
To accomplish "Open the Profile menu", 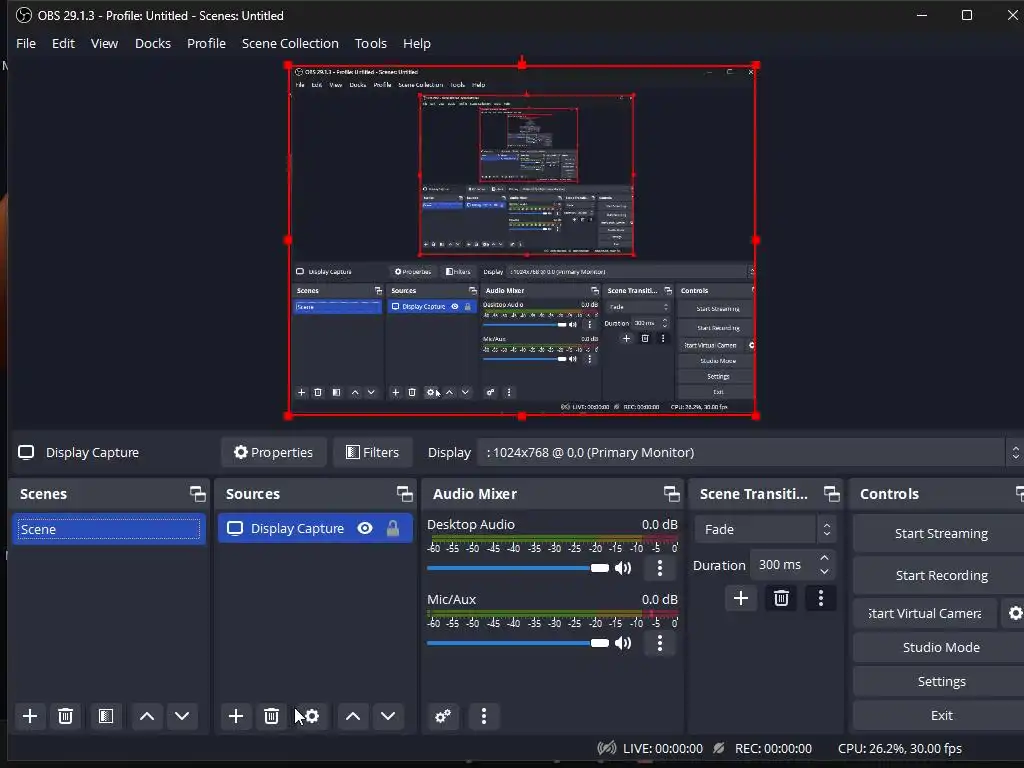I will point(206,44).
